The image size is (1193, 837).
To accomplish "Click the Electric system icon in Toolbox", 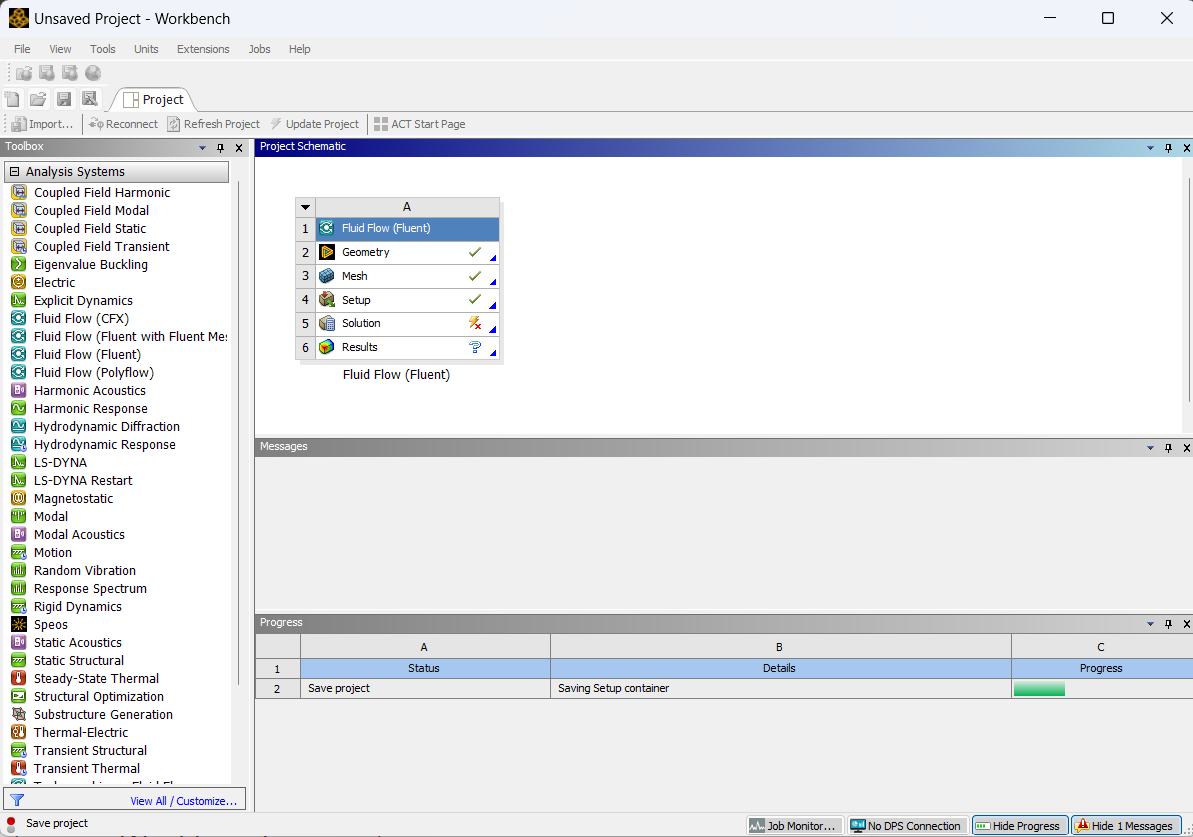I will pyautogui.click(x=19, y=282).
